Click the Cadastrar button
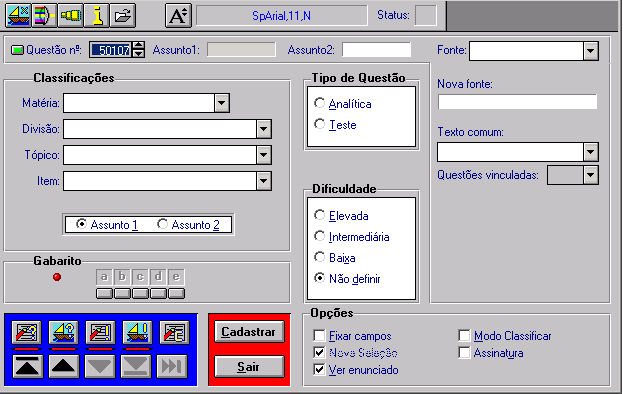Image resolution: width=623 pixels, height=394 pixels. [x=249, y=332]
